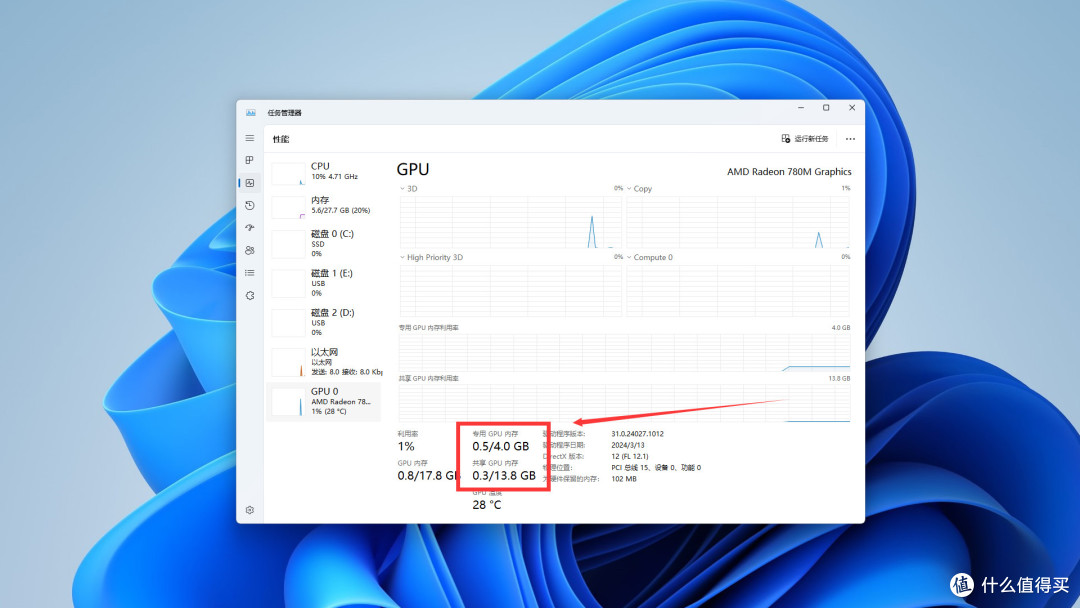Click the GPU 0 mini graph thumbnail
Screen dimensions: 1080x608
288,402
